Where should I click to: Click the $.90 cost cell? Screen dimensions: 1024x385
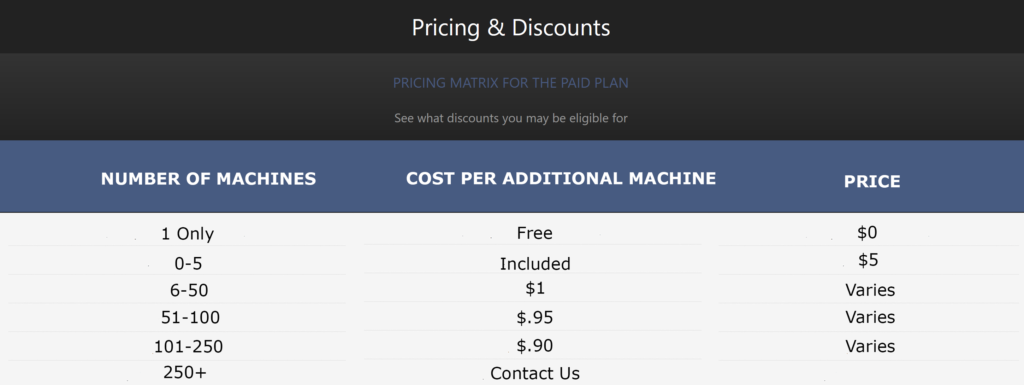[x=535, y=345]
